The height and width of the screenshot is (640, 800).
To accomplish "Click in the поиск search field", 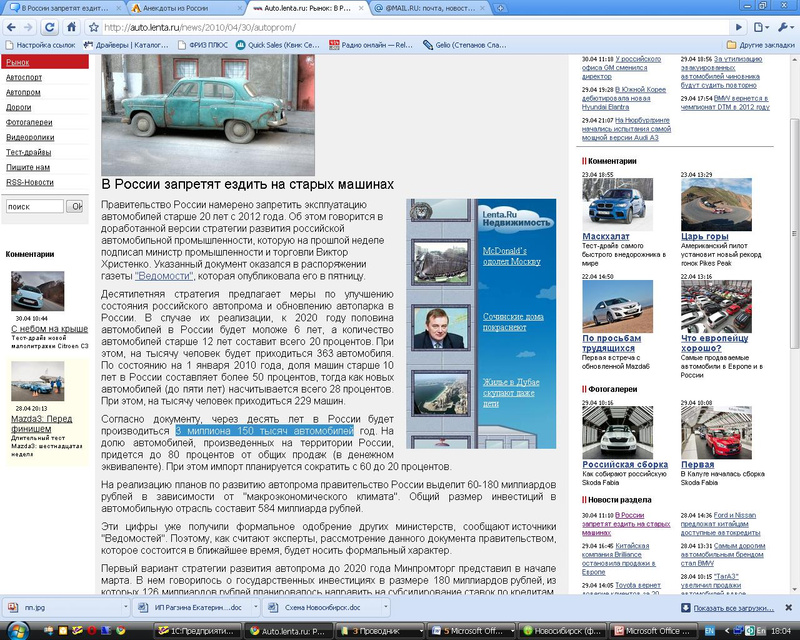I will point(35,206).
